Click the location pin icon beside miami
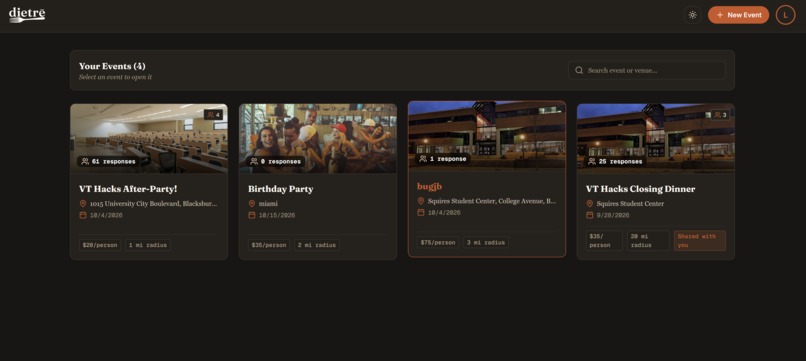This screenshot has height=361, width=806. tap(252, 204)
